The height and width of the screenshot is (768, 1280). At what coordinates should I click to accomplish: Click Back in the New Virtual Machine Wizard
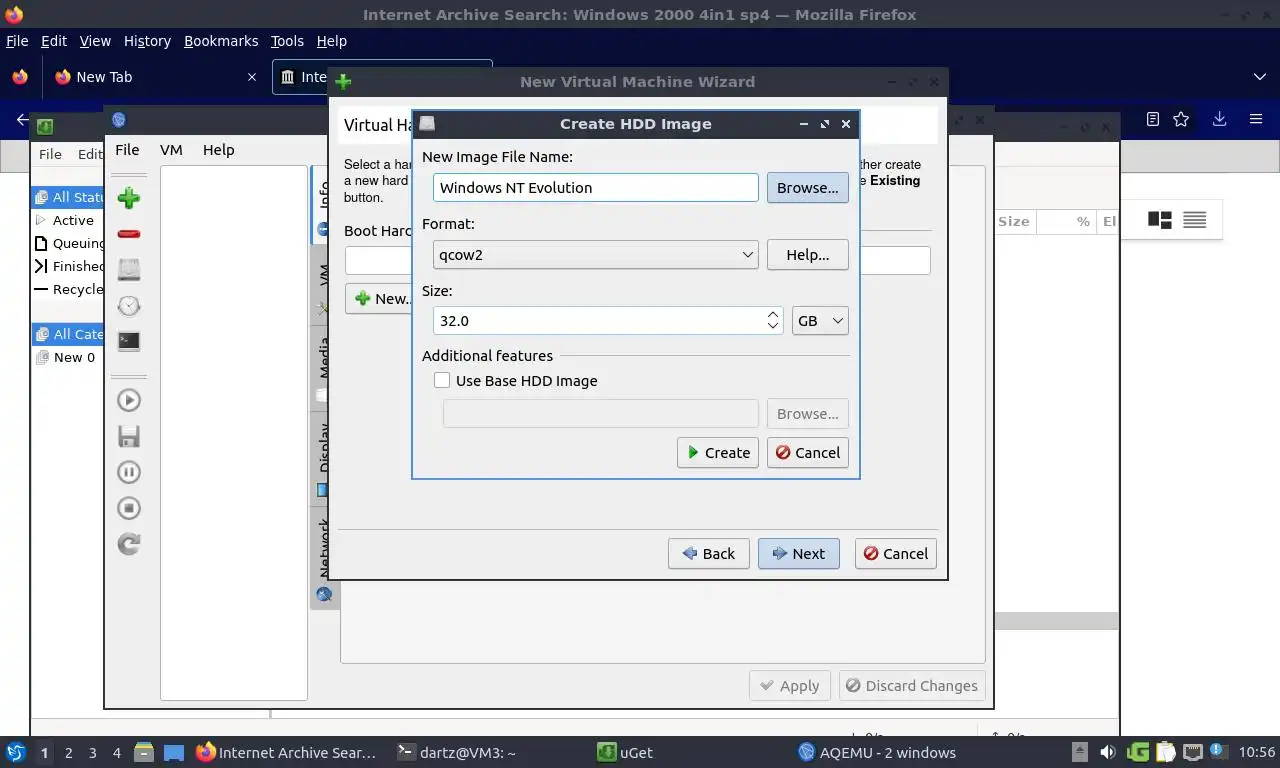(709, 553)
